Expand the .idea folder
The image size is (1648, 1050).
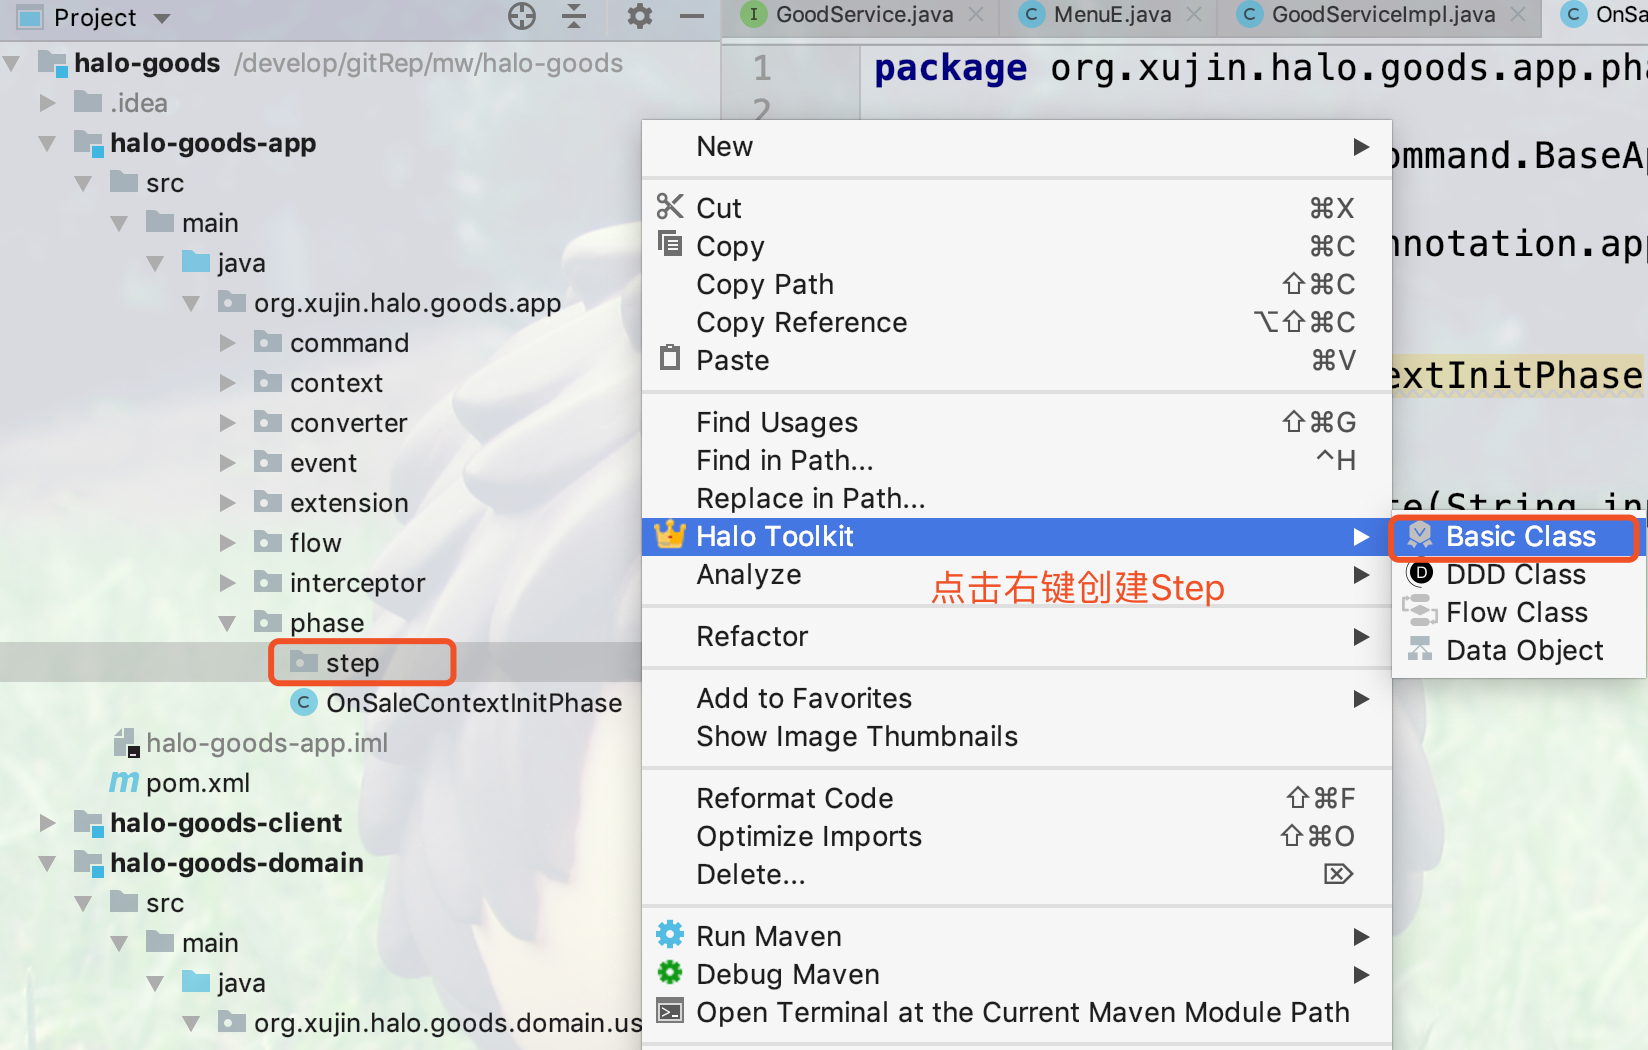tap(47, 102)
